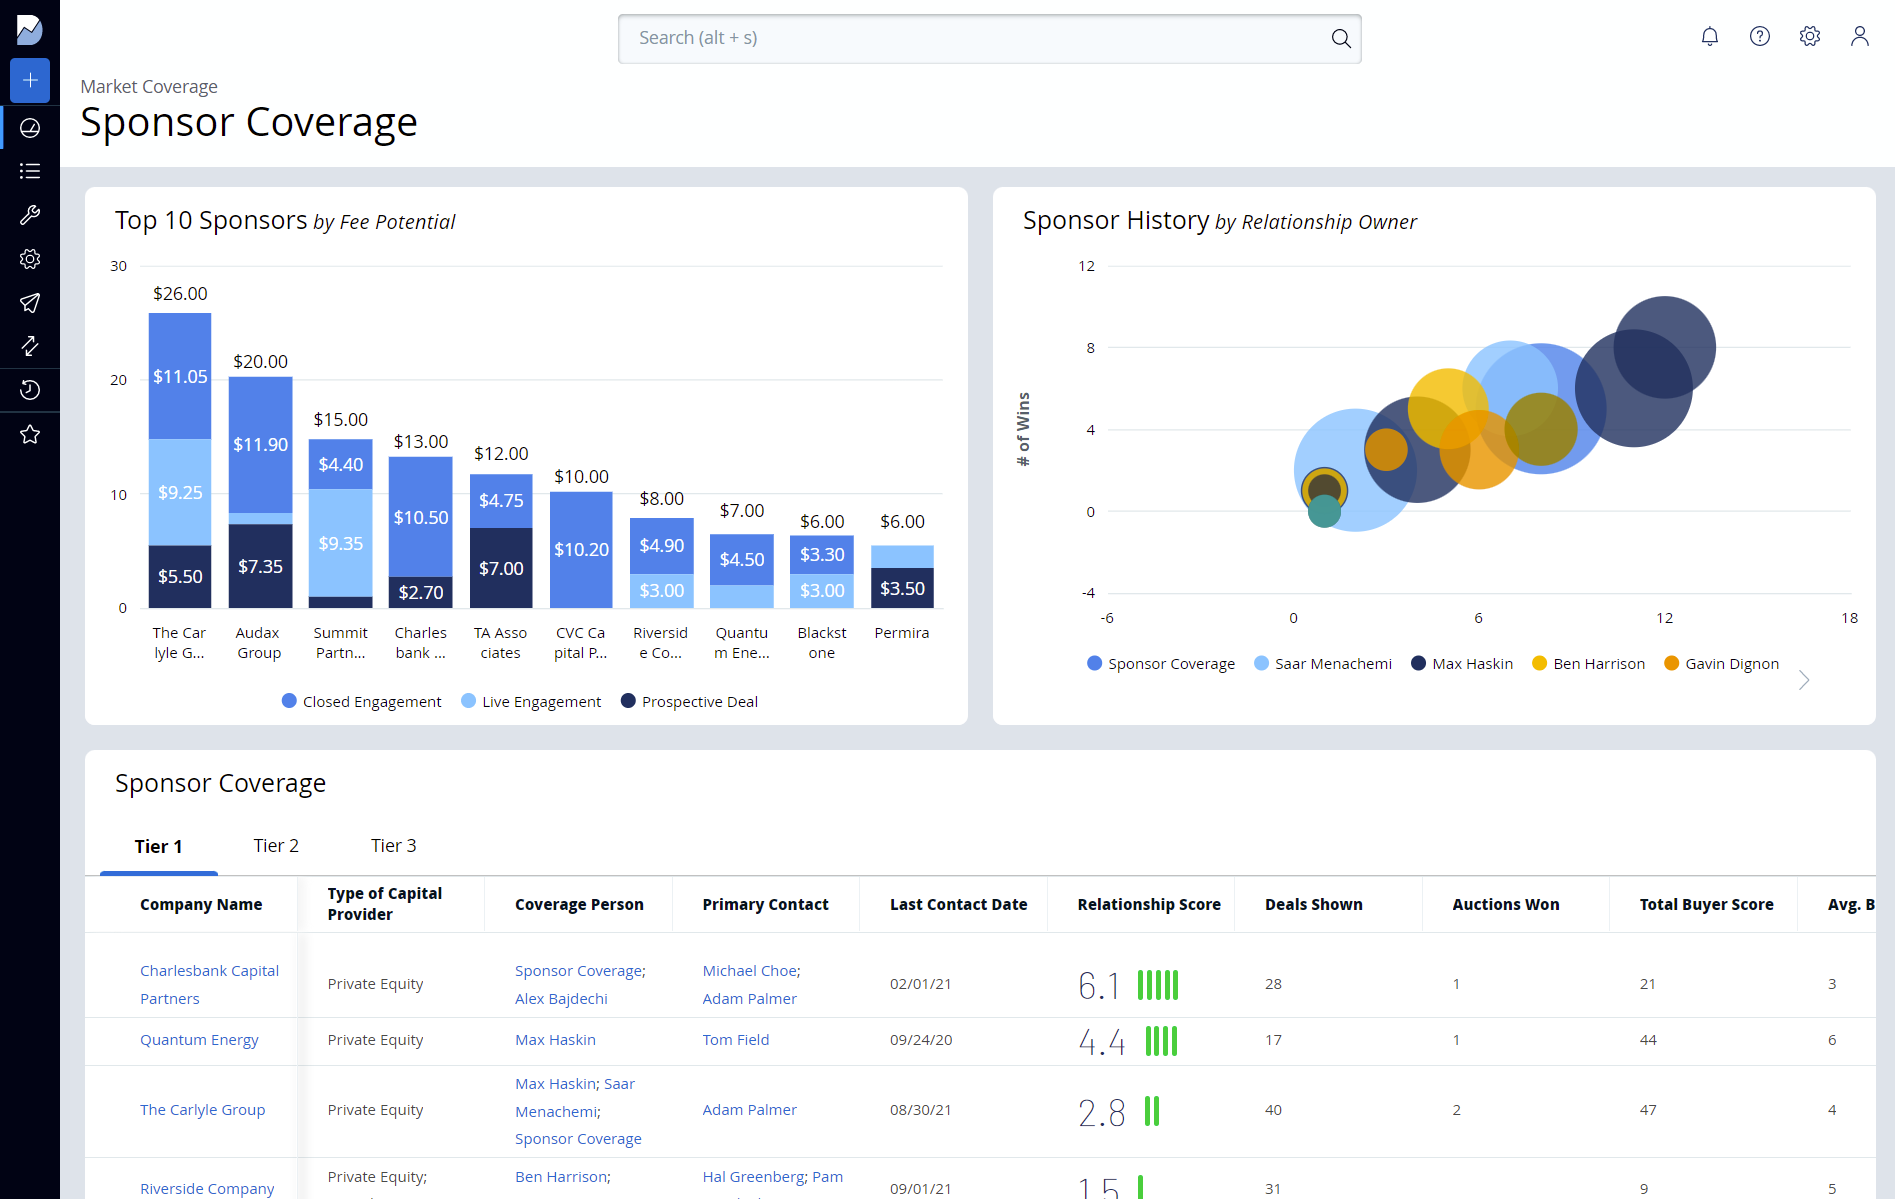
Task: Sort by Primary Contact column header
Action: point(765,904)
